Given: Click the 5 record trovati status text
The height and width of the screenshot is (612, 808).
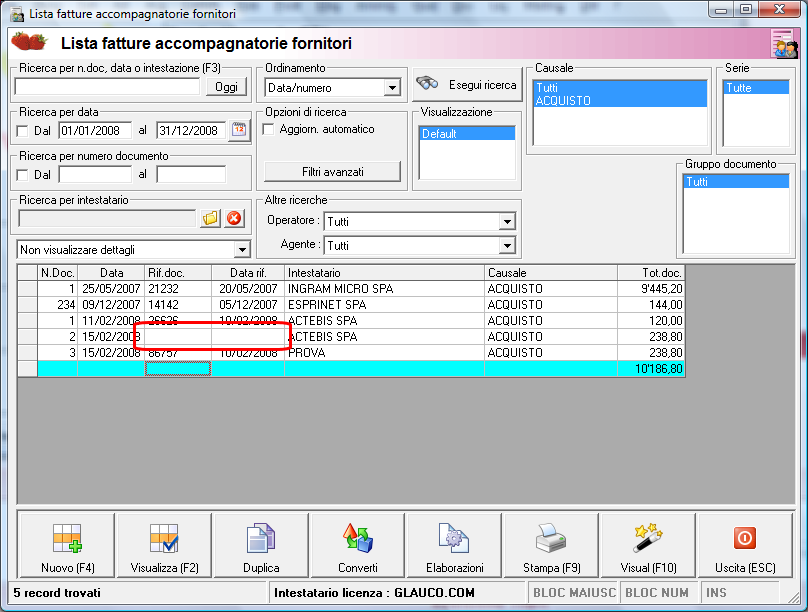Looking at the screenshot, I should (x=57, y=593).
